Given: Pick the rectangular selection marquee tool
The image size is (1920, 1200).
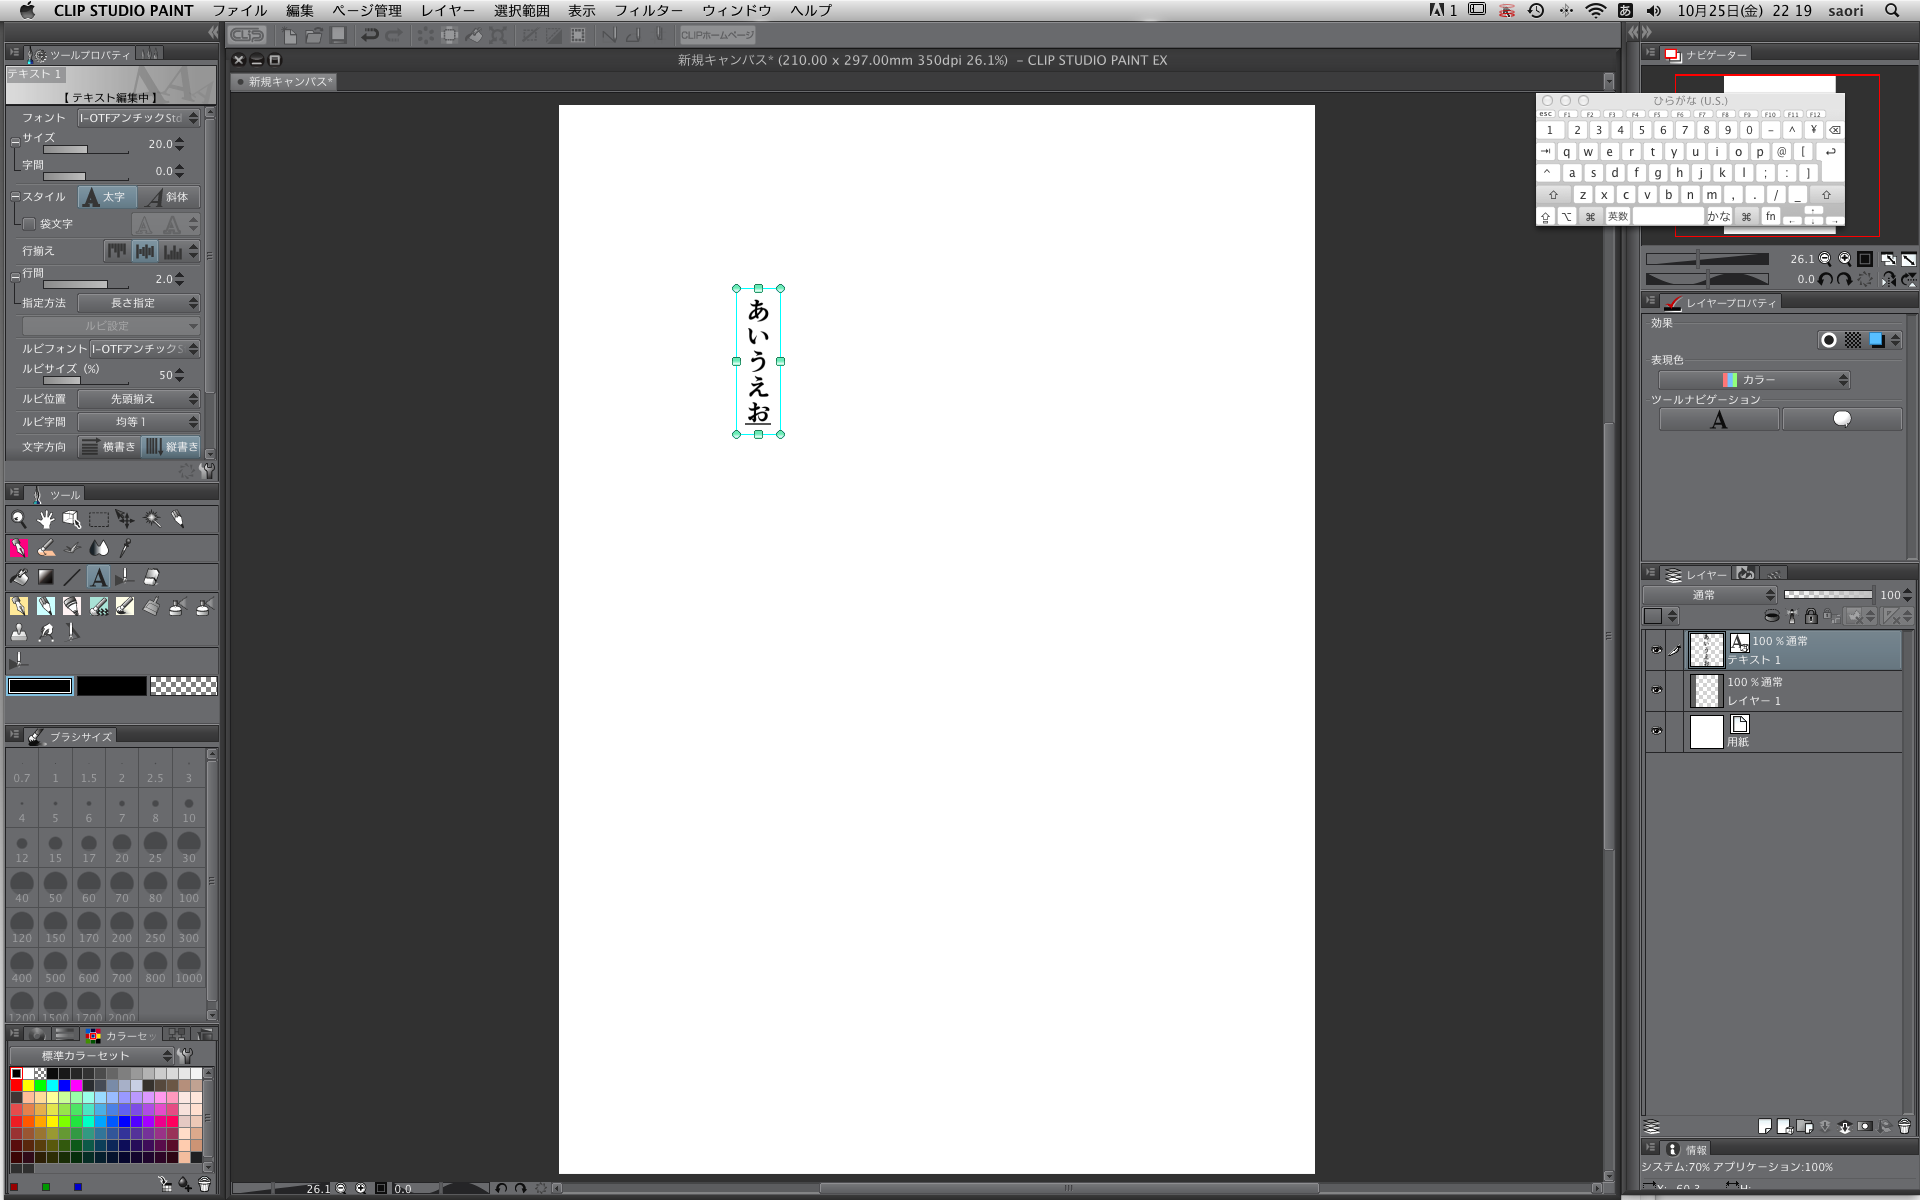Looking at the screenshot, I should [x=99, y=519].
